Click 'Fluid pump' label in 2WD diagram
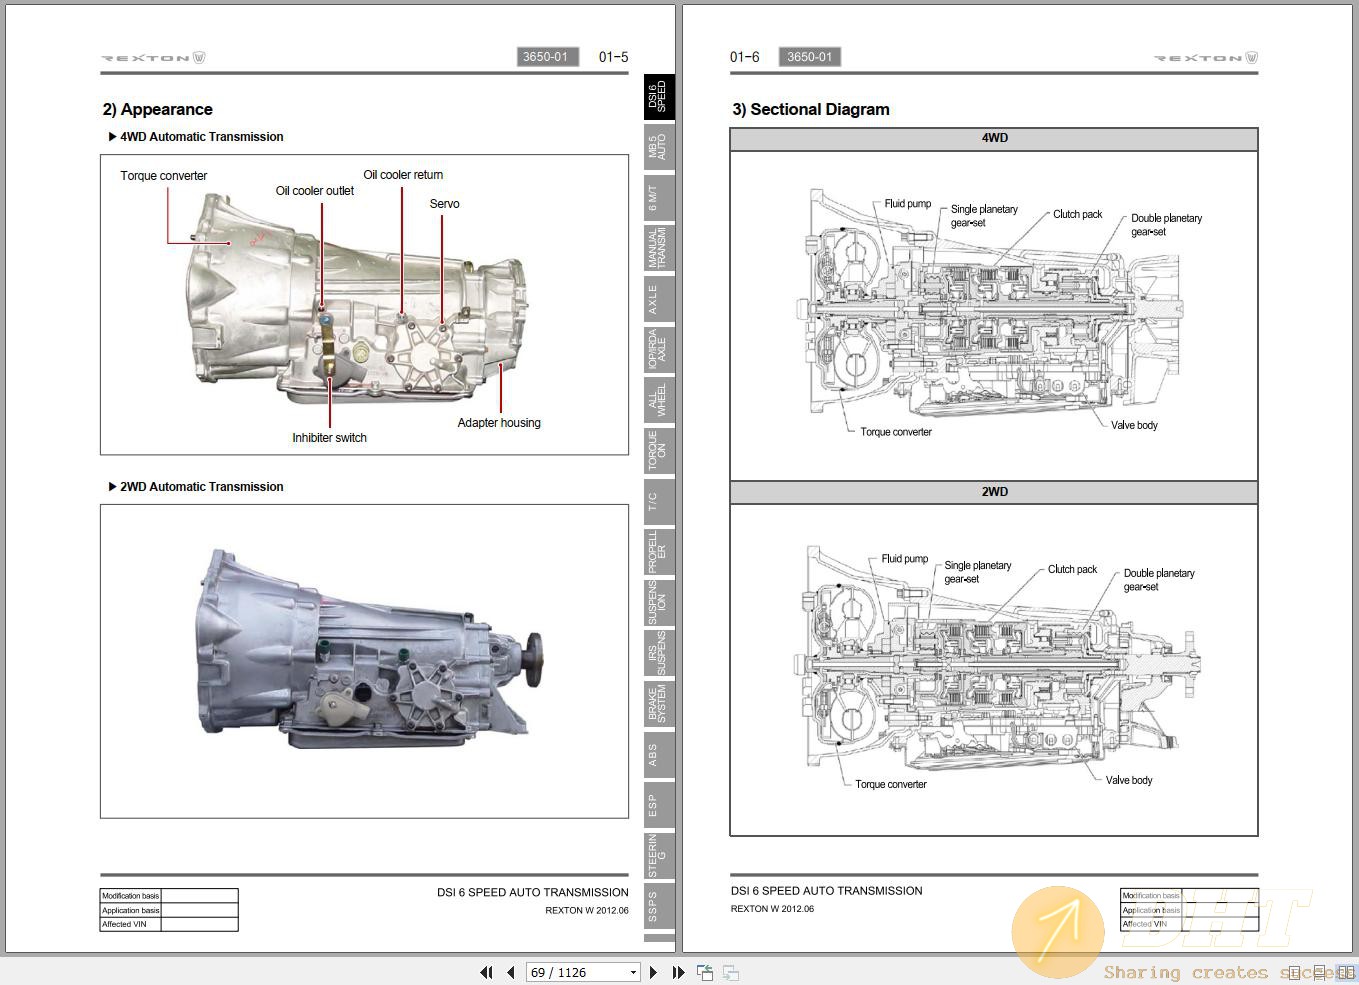Image resolution: width=1359 pixels, height=985 pixels. pos(905,559)
